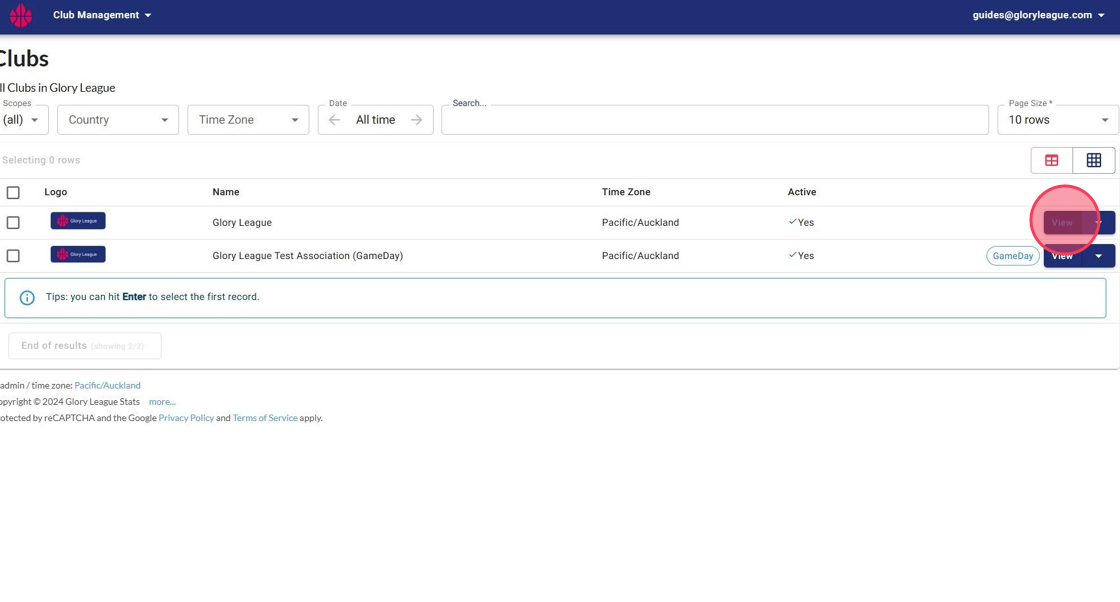Open the Time Zone dropdown

click(248, 120)
